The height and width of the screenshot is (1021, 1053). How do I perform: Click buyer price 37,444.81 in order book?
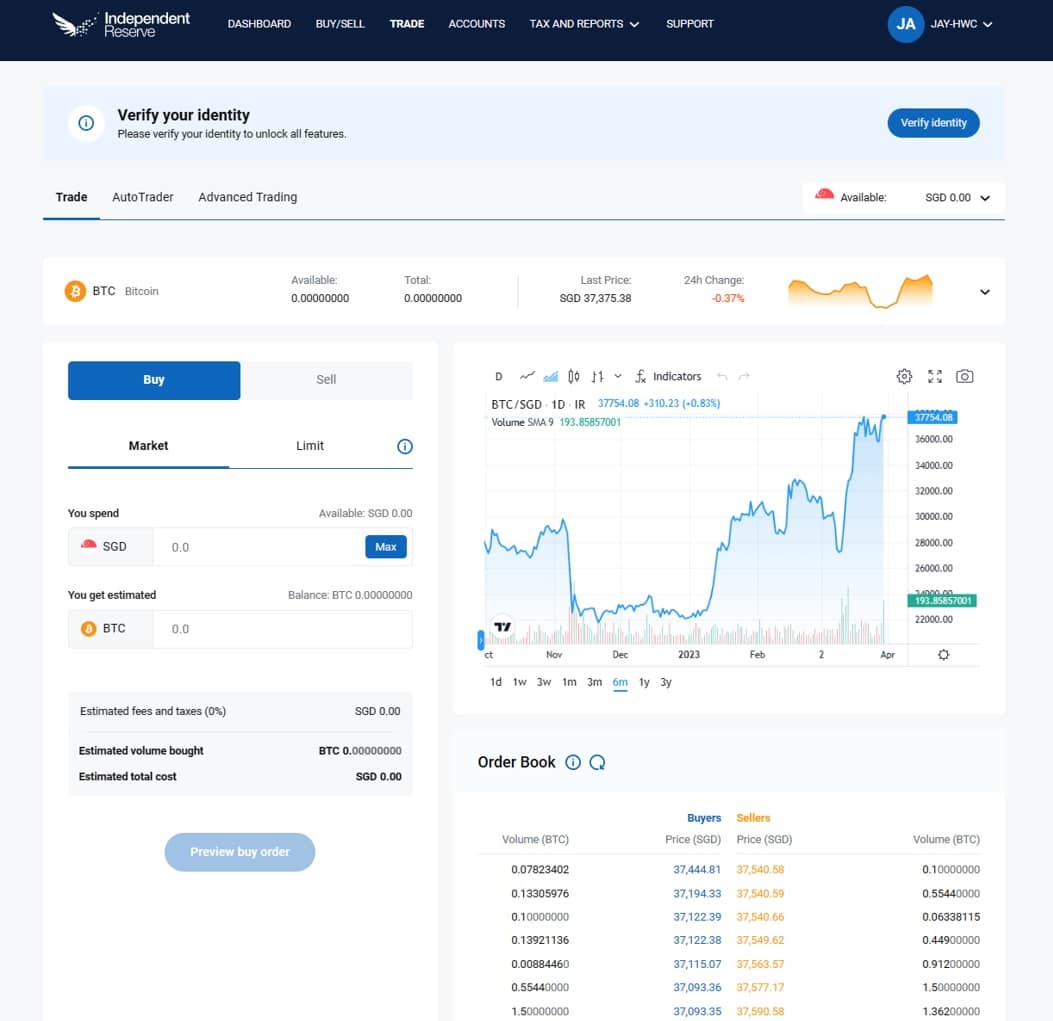click(x=697, y=870)
